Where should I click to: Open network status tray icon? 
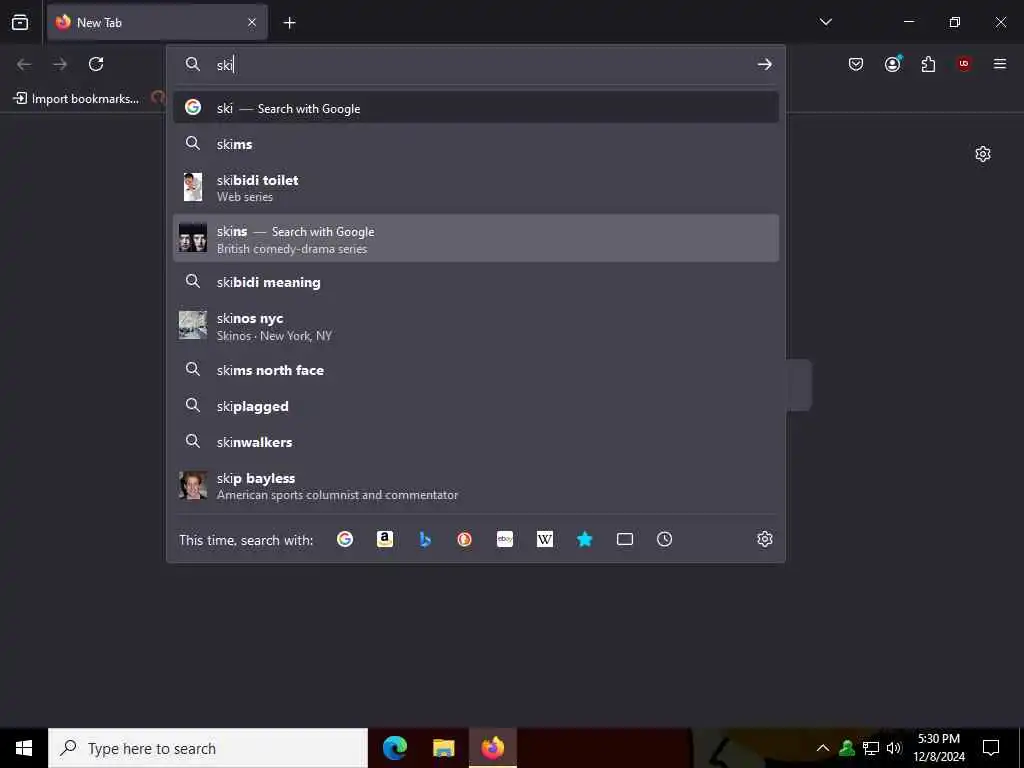click(x=871, y=748)
